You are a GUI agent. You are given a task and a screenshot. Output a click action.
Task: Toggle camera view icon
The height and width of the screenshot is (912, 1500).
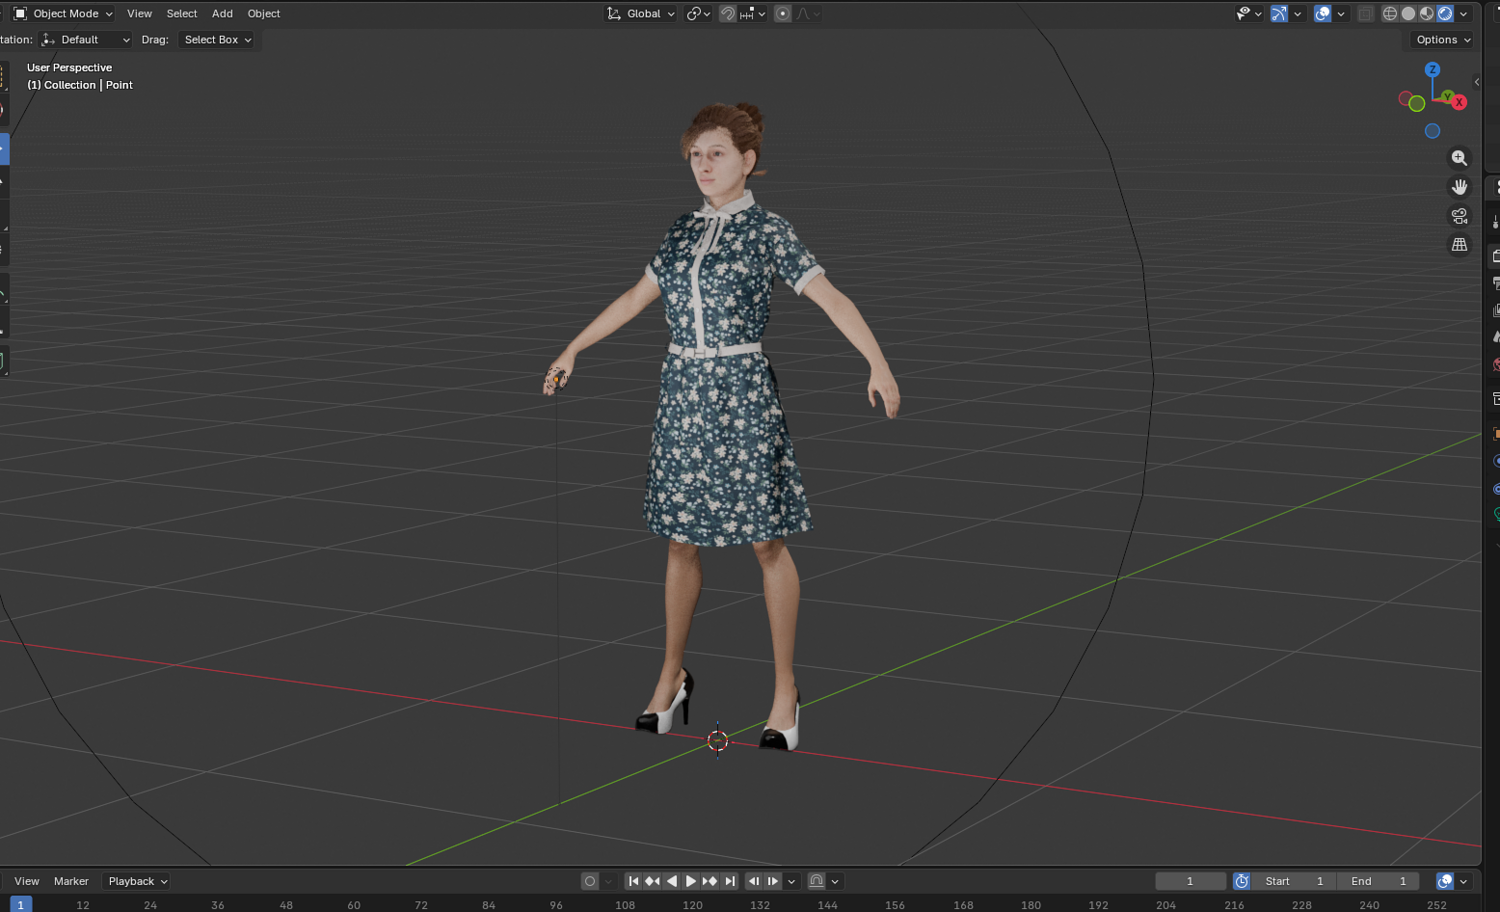(x=1459, y=216)
